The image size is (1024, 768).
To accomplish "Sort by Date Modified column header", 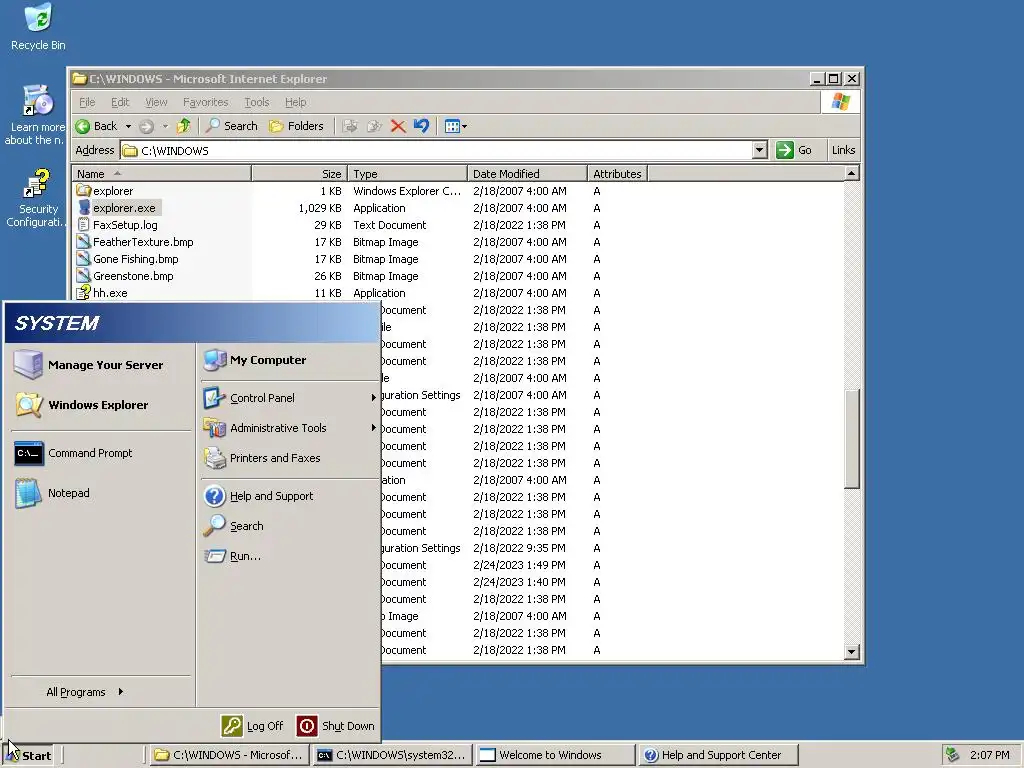I will pos(527,174).
